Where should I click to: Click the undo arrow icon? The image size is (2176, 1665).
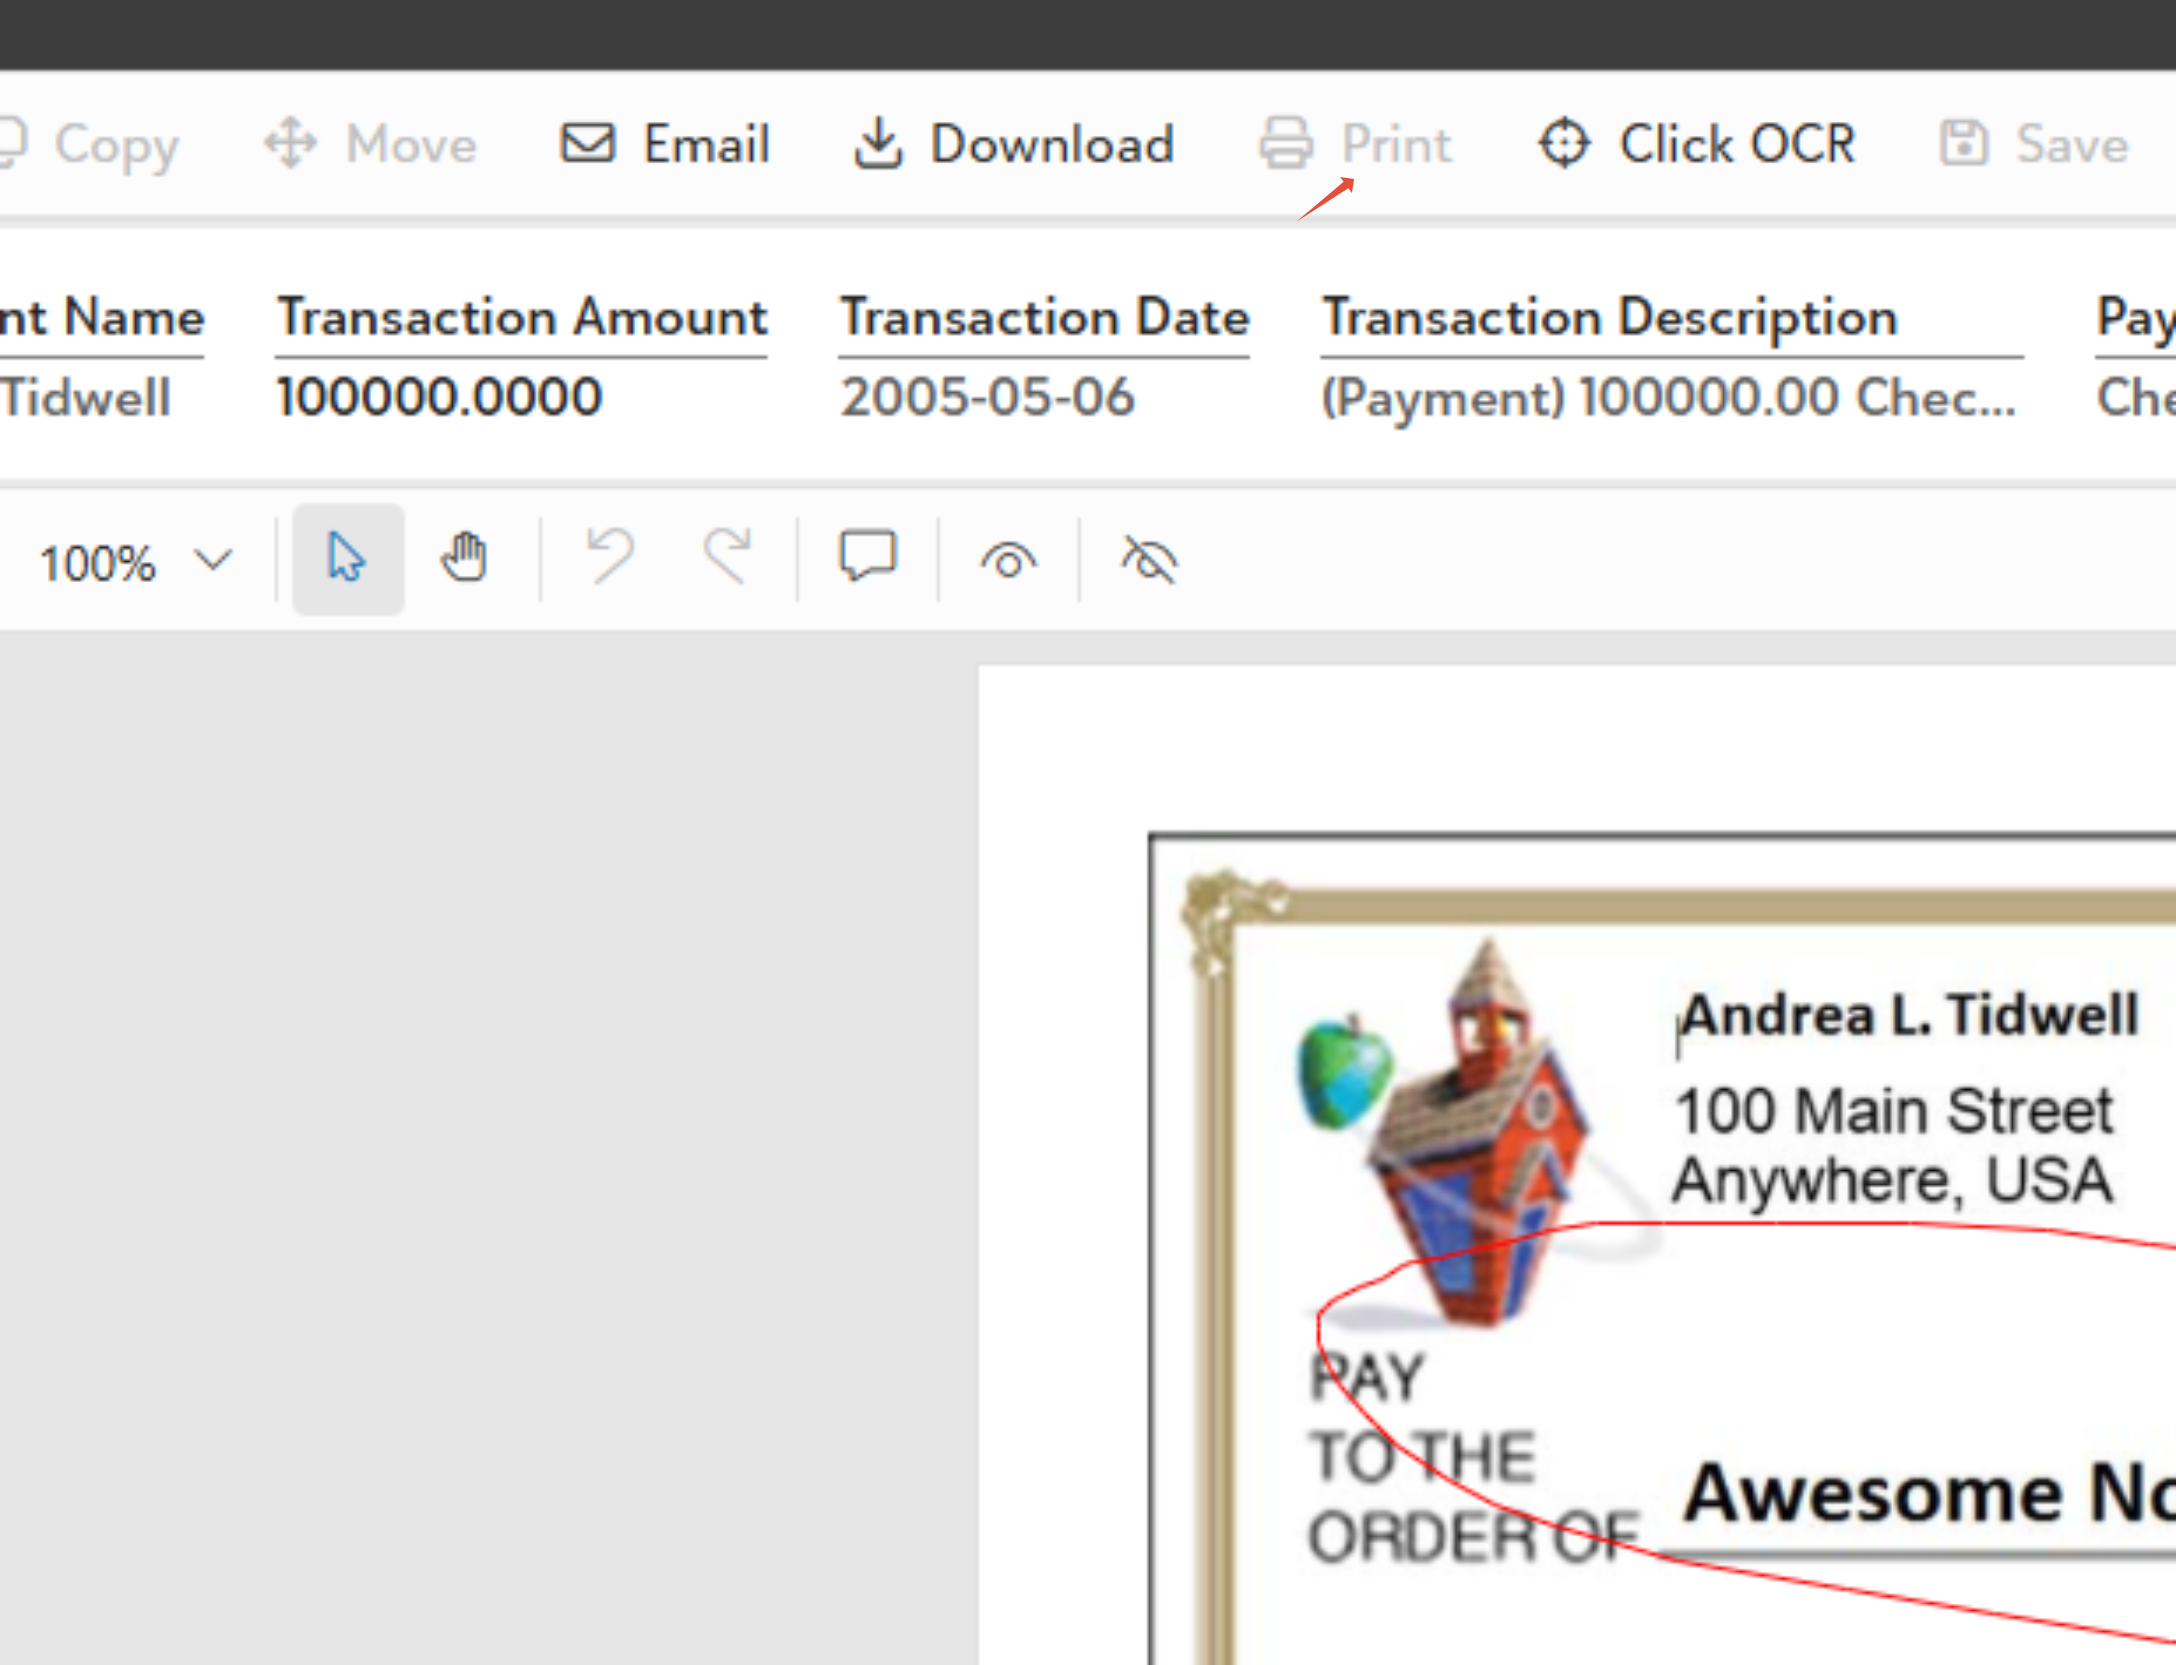pos(610,557)
